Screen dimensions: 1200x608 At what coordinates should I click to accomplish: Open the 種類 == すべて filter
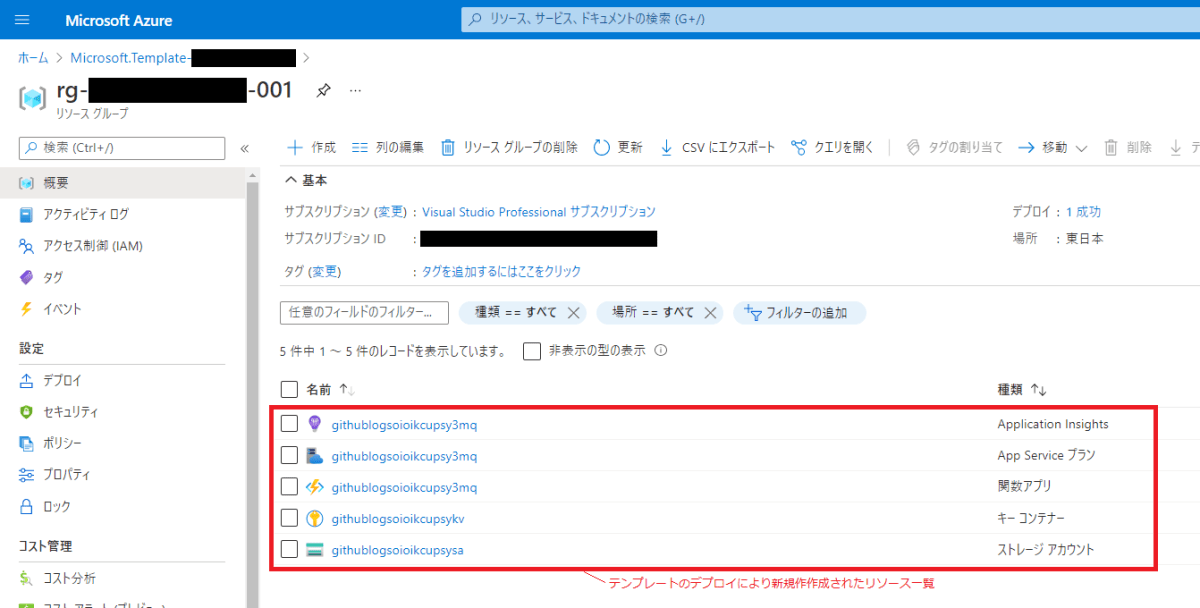tap(516, 312)
